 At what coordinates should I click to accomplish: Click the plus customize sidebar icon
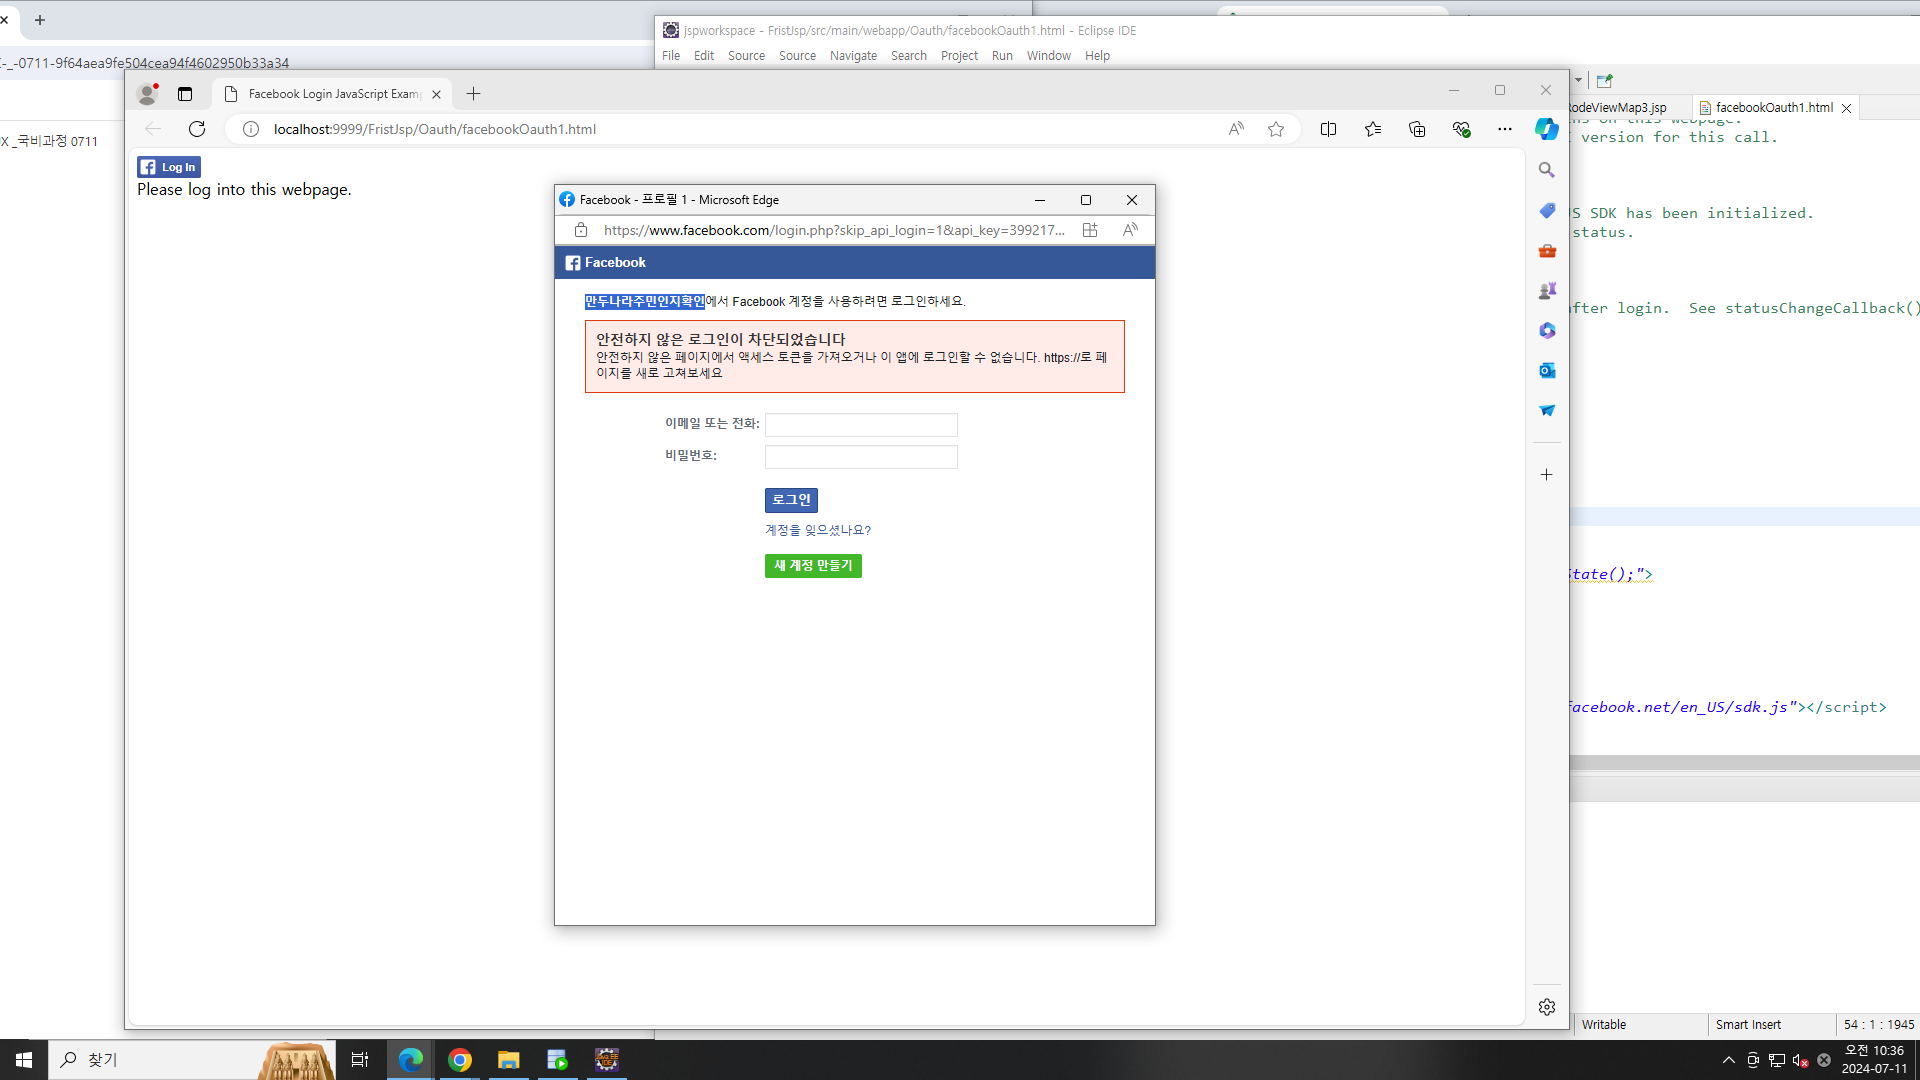pyautogui.click(x=1547, y=475)
